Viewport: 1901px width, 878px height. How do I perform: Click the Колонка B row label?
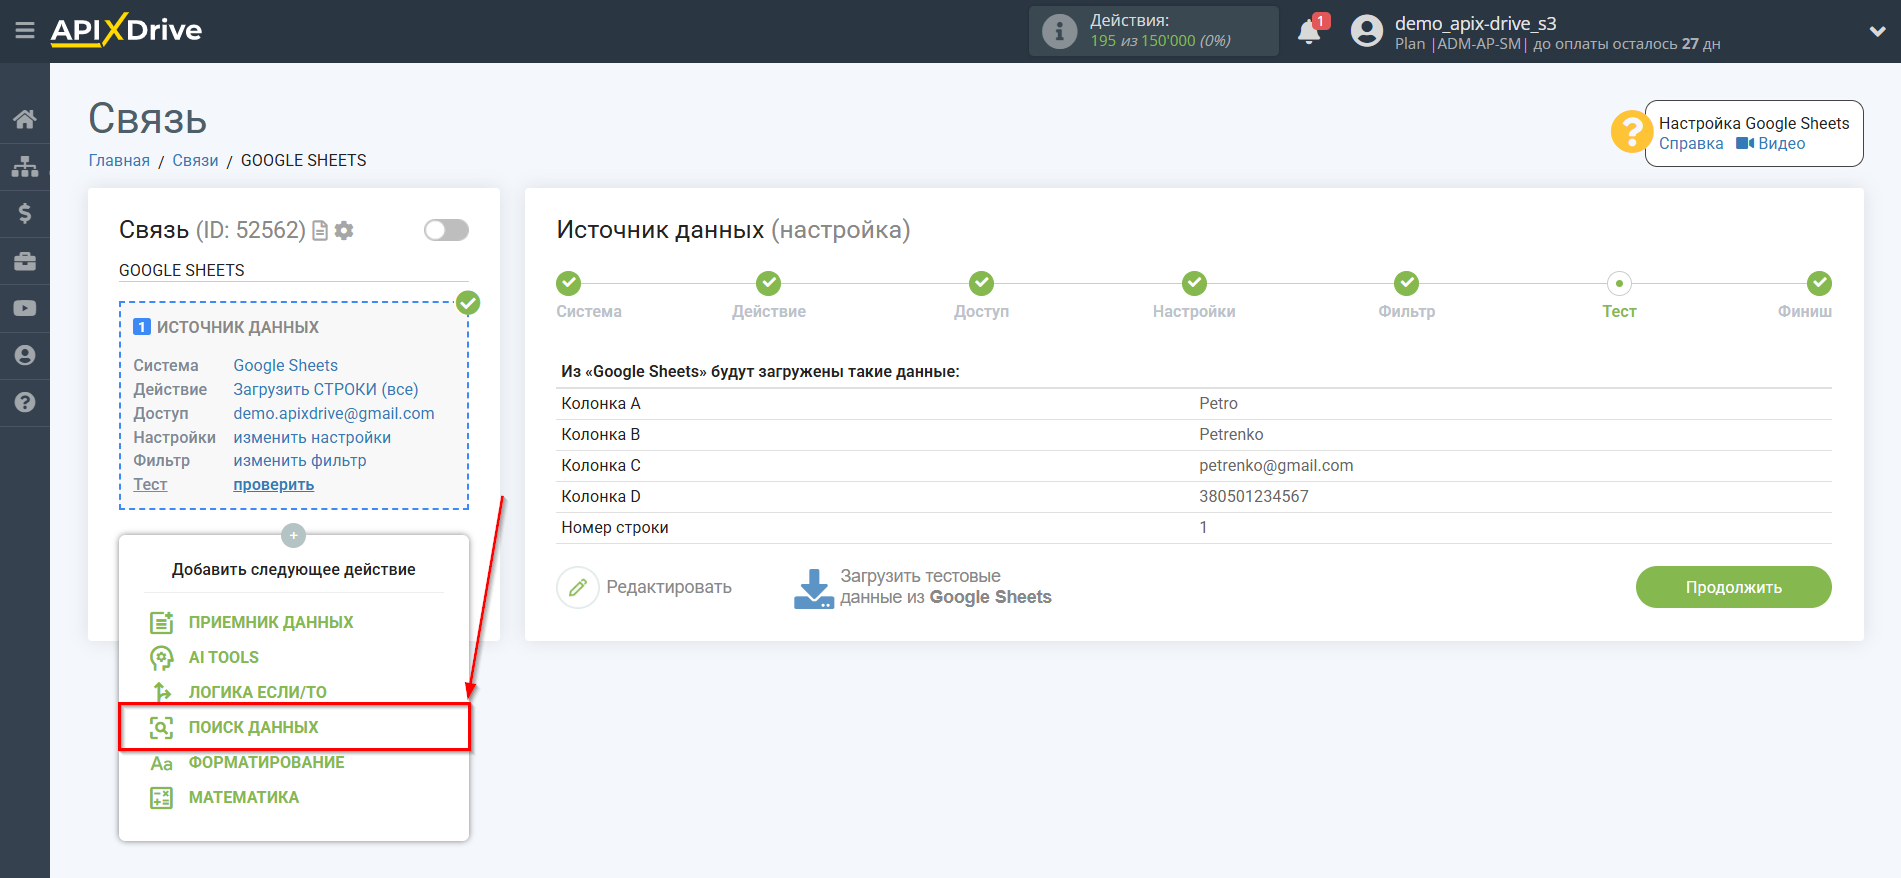click(600, 434)
